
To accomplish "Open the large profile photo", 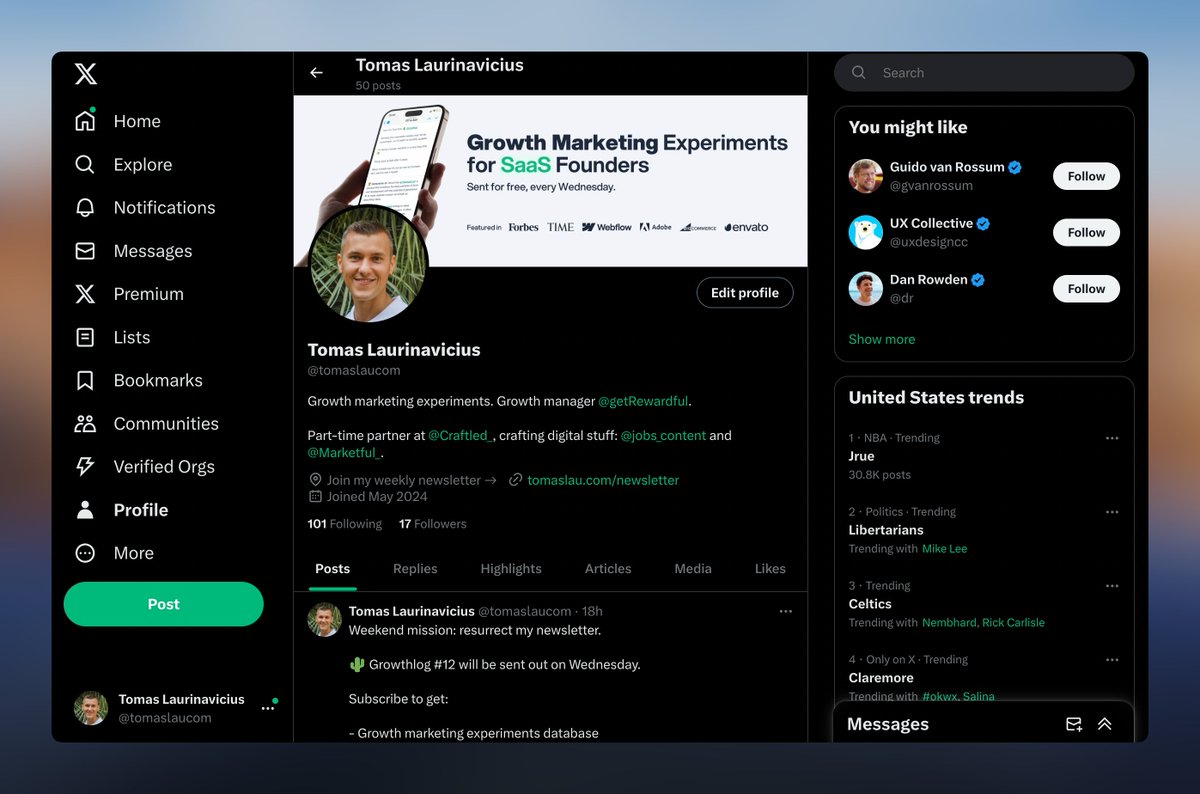I will [x=369, y=264].
